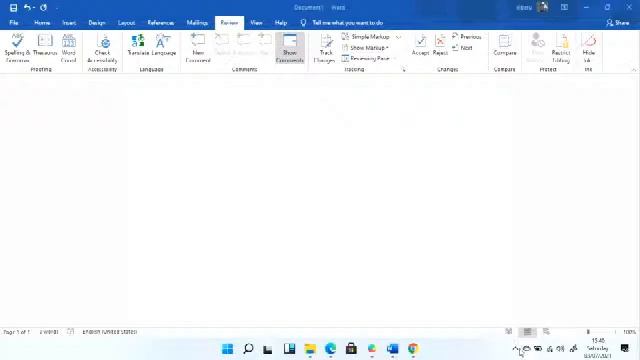Screen dimensions: 640x360
Task: Click the 100% zoom level
Action: tap(629, 332)
